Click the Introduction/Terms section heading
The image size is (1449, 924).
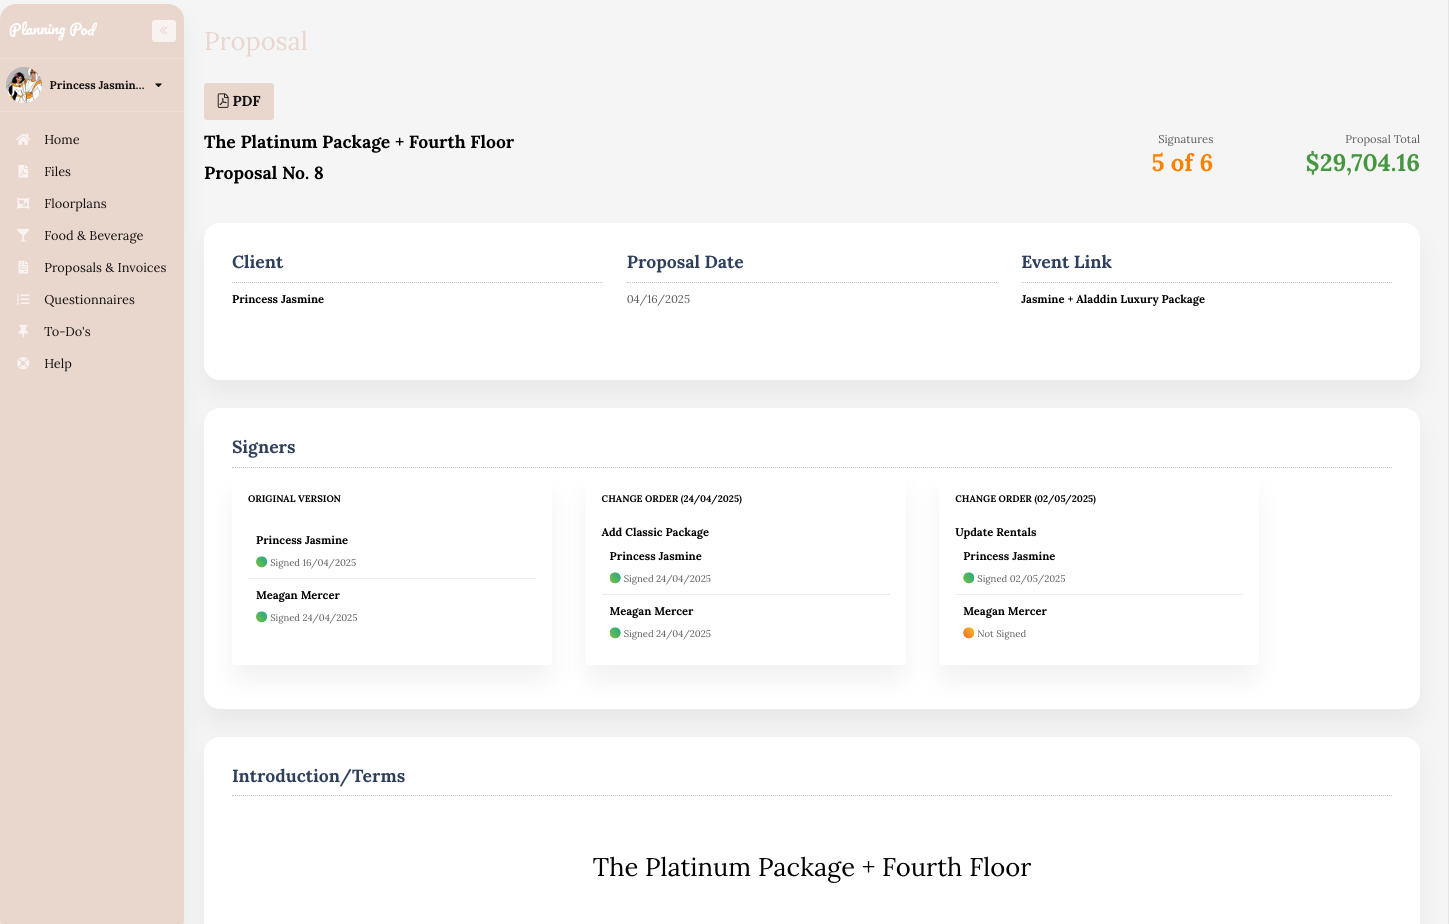(x=318, y=776)
